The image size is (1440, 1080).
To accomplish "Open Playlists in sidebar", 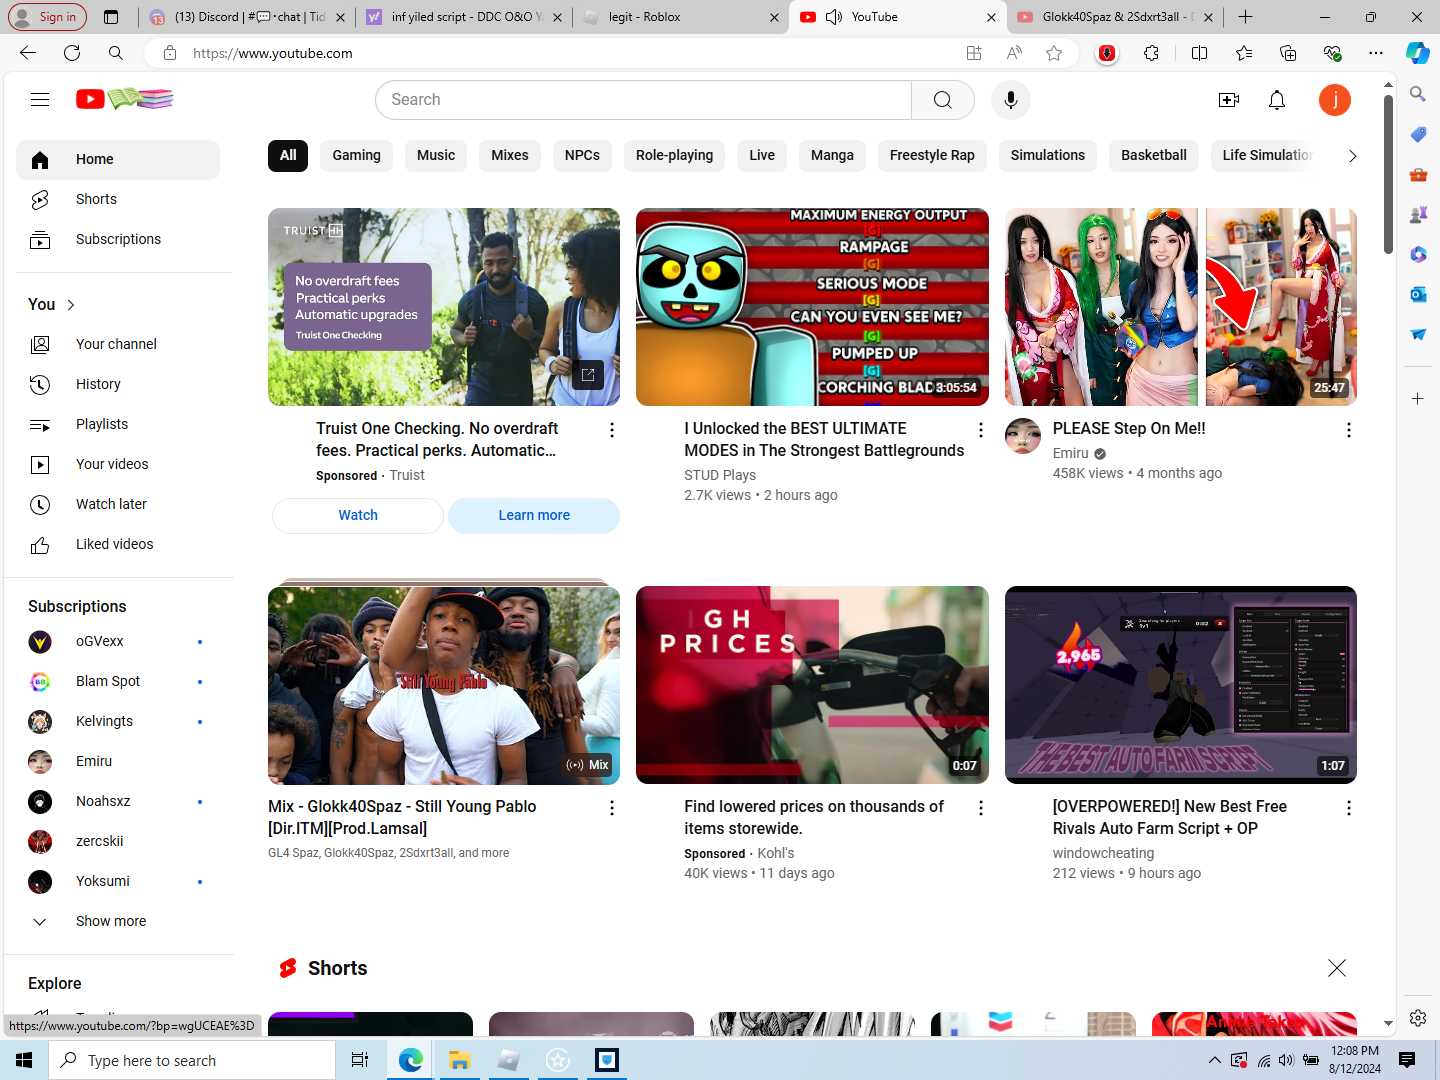I will tap(118, 424).
